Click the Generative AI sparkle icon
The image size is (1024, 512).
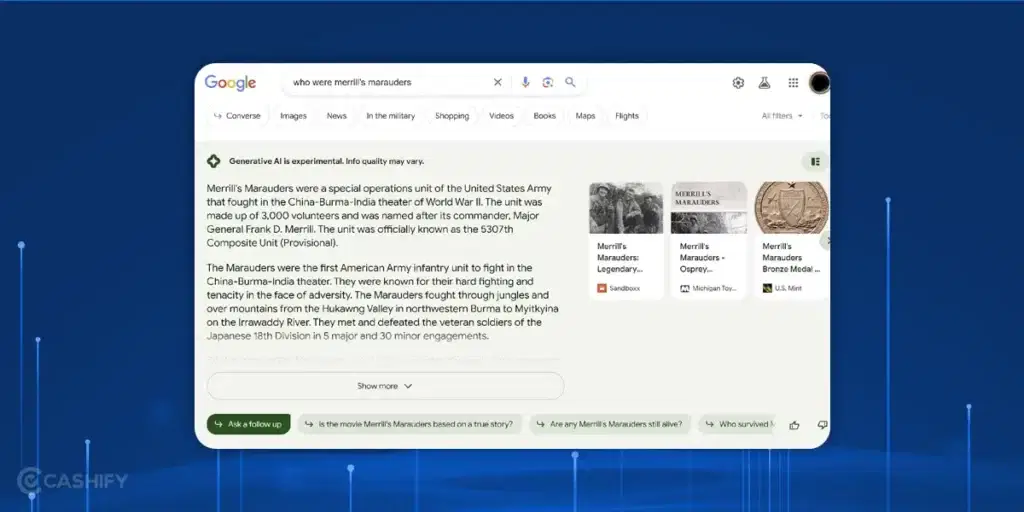click(214, 161)
